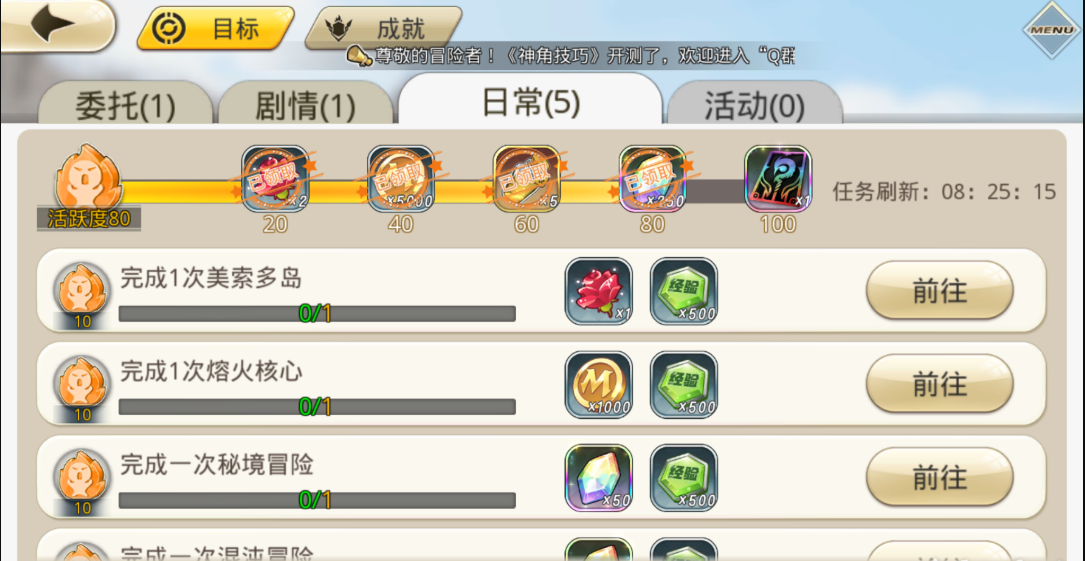1085x561 pixels.
Task: Tap the gold M coin x1000 reward
Action: point(599,385)
